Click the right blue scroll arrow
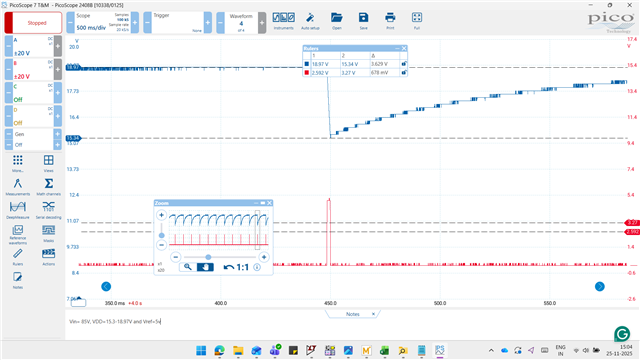This screenshot has width=640, height=360. pos(600,287)
